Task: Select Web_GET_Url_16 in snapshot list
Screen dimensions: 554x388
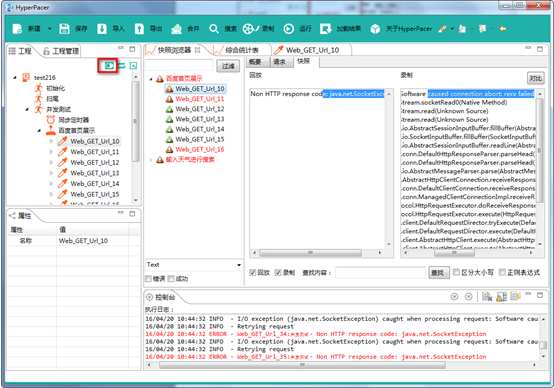Action: click(200, 149)
